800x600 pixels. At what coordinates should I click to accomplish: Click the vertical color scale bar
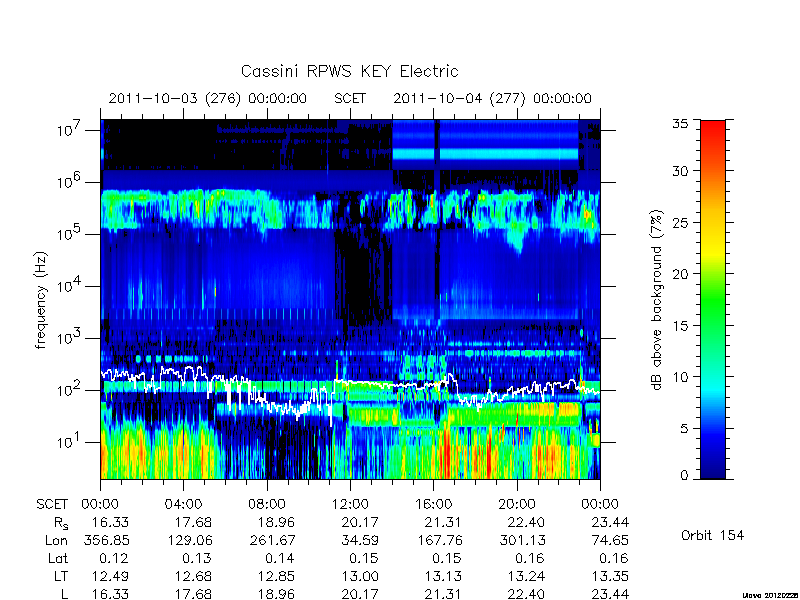click(713, 299)
